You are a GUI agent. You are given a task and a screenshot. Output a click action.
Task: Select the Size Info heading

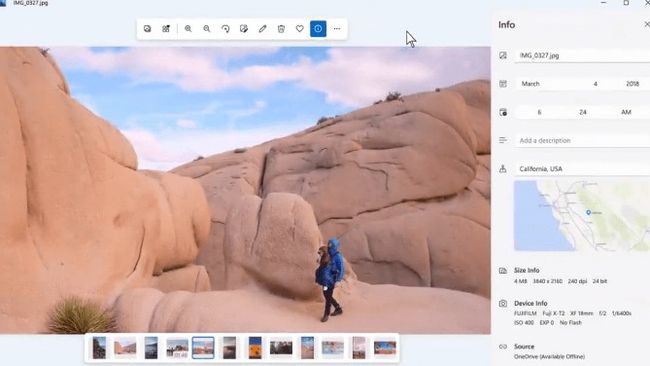click(527, 270)
